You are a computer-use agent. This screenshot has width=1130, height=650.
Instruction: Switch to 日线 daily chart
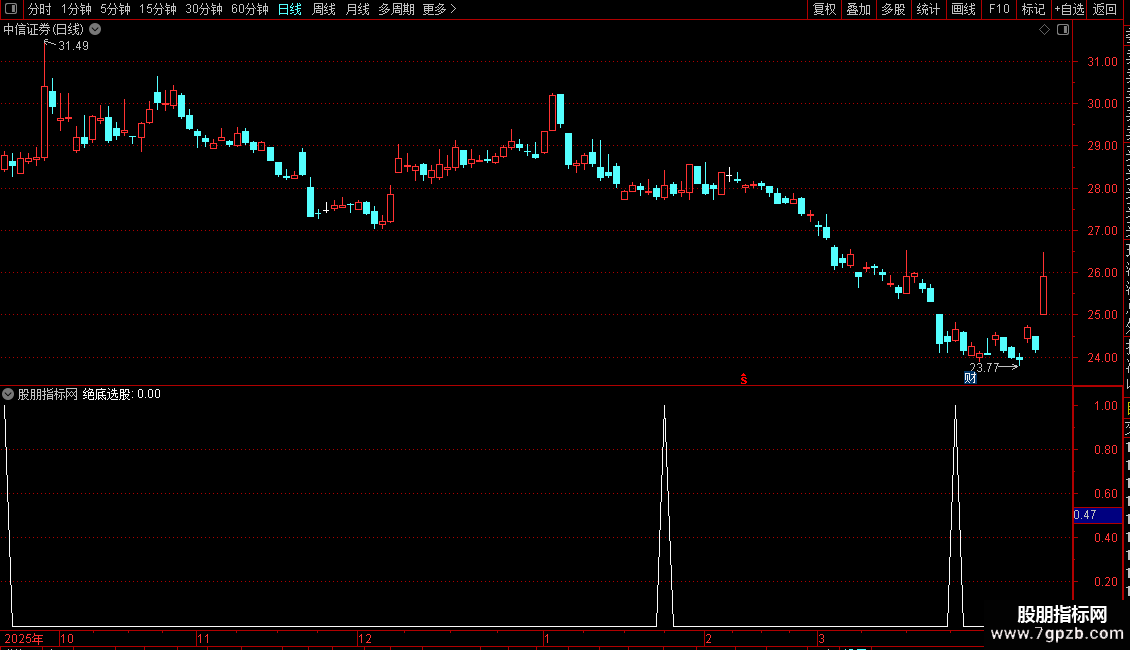click(x=290, y=9)
